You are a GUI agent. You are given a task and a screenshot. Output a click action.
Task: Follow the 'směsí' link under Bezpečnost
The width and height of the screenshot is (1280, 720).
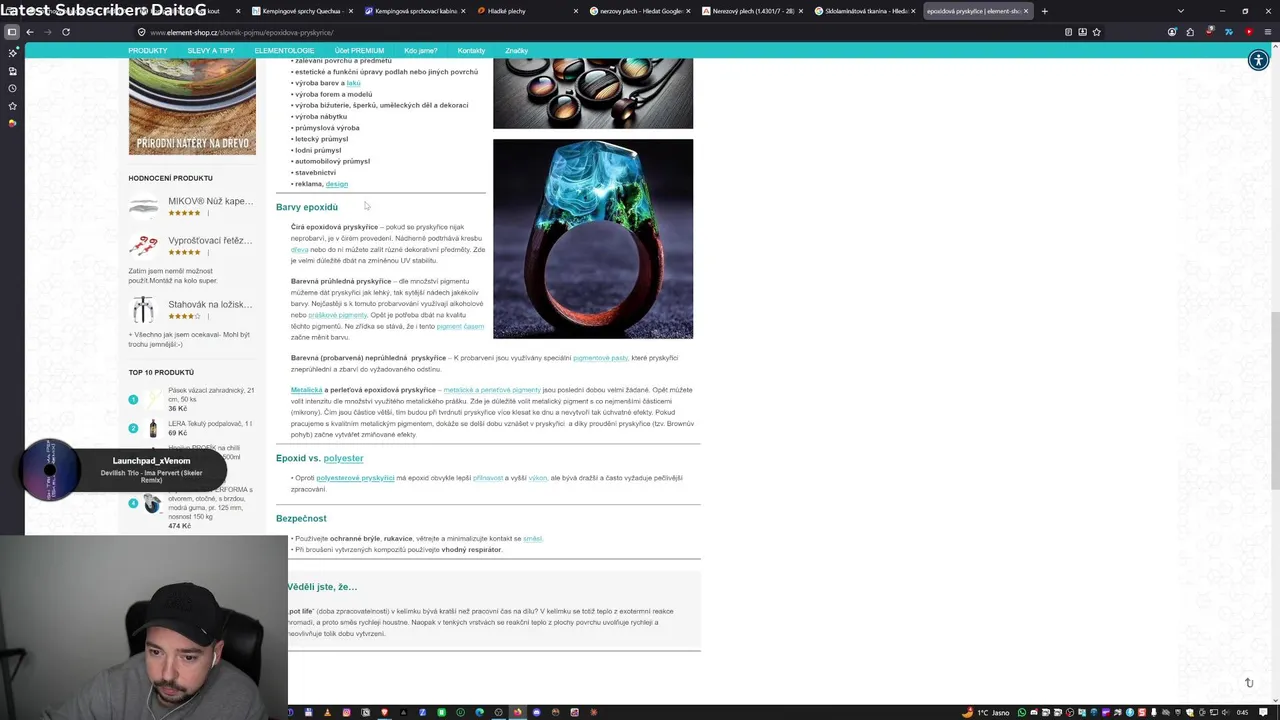click(x=532, y=539)
